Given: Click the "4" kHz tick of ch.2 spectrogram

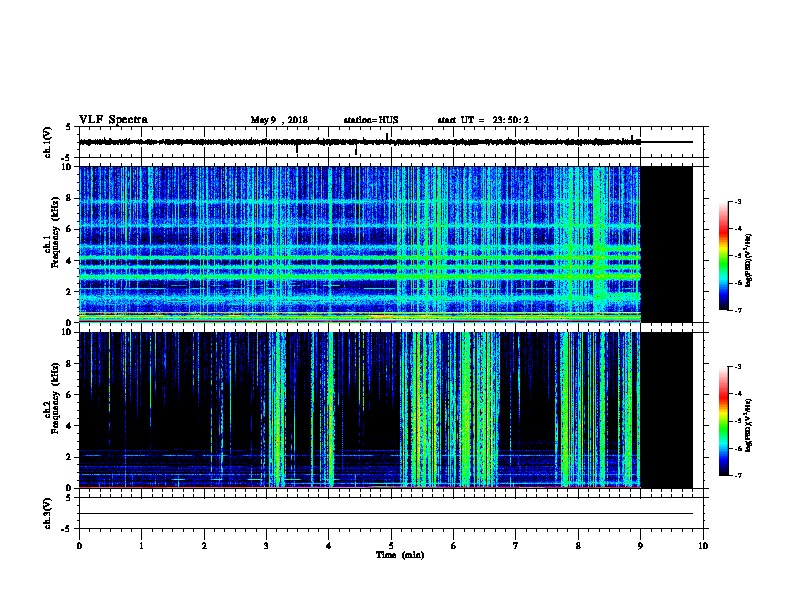Looking at the screenshot, I should [x=70, y=426].
